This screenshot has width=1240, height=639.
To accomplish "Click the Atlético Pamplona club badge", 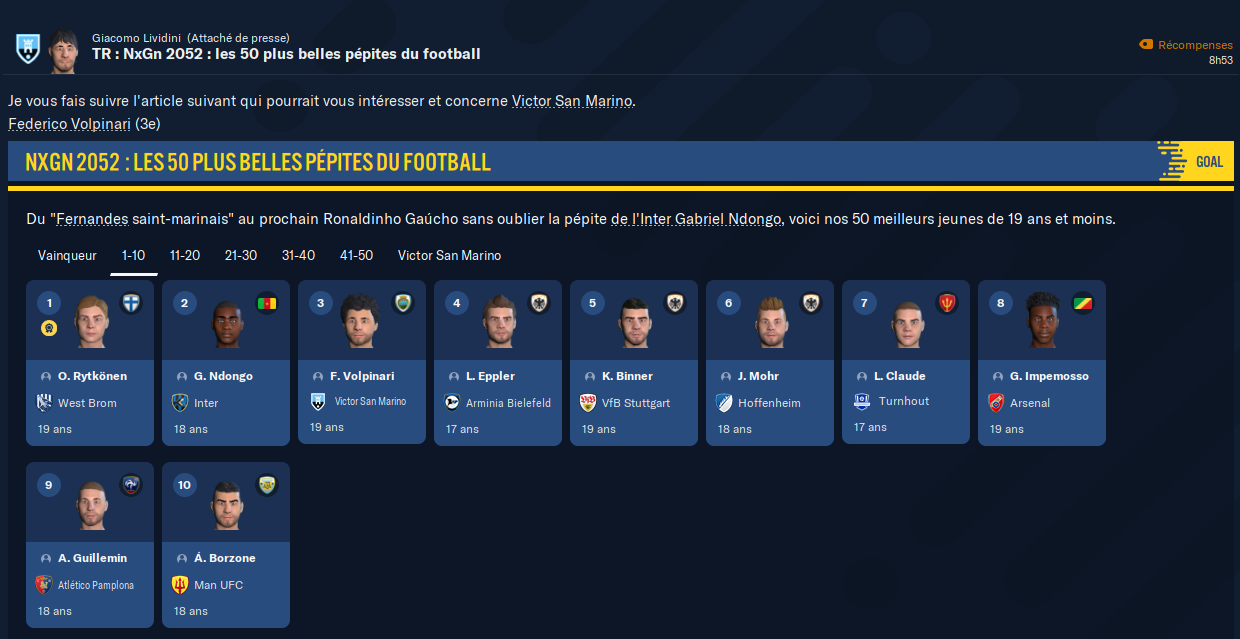I will point(44,585).
